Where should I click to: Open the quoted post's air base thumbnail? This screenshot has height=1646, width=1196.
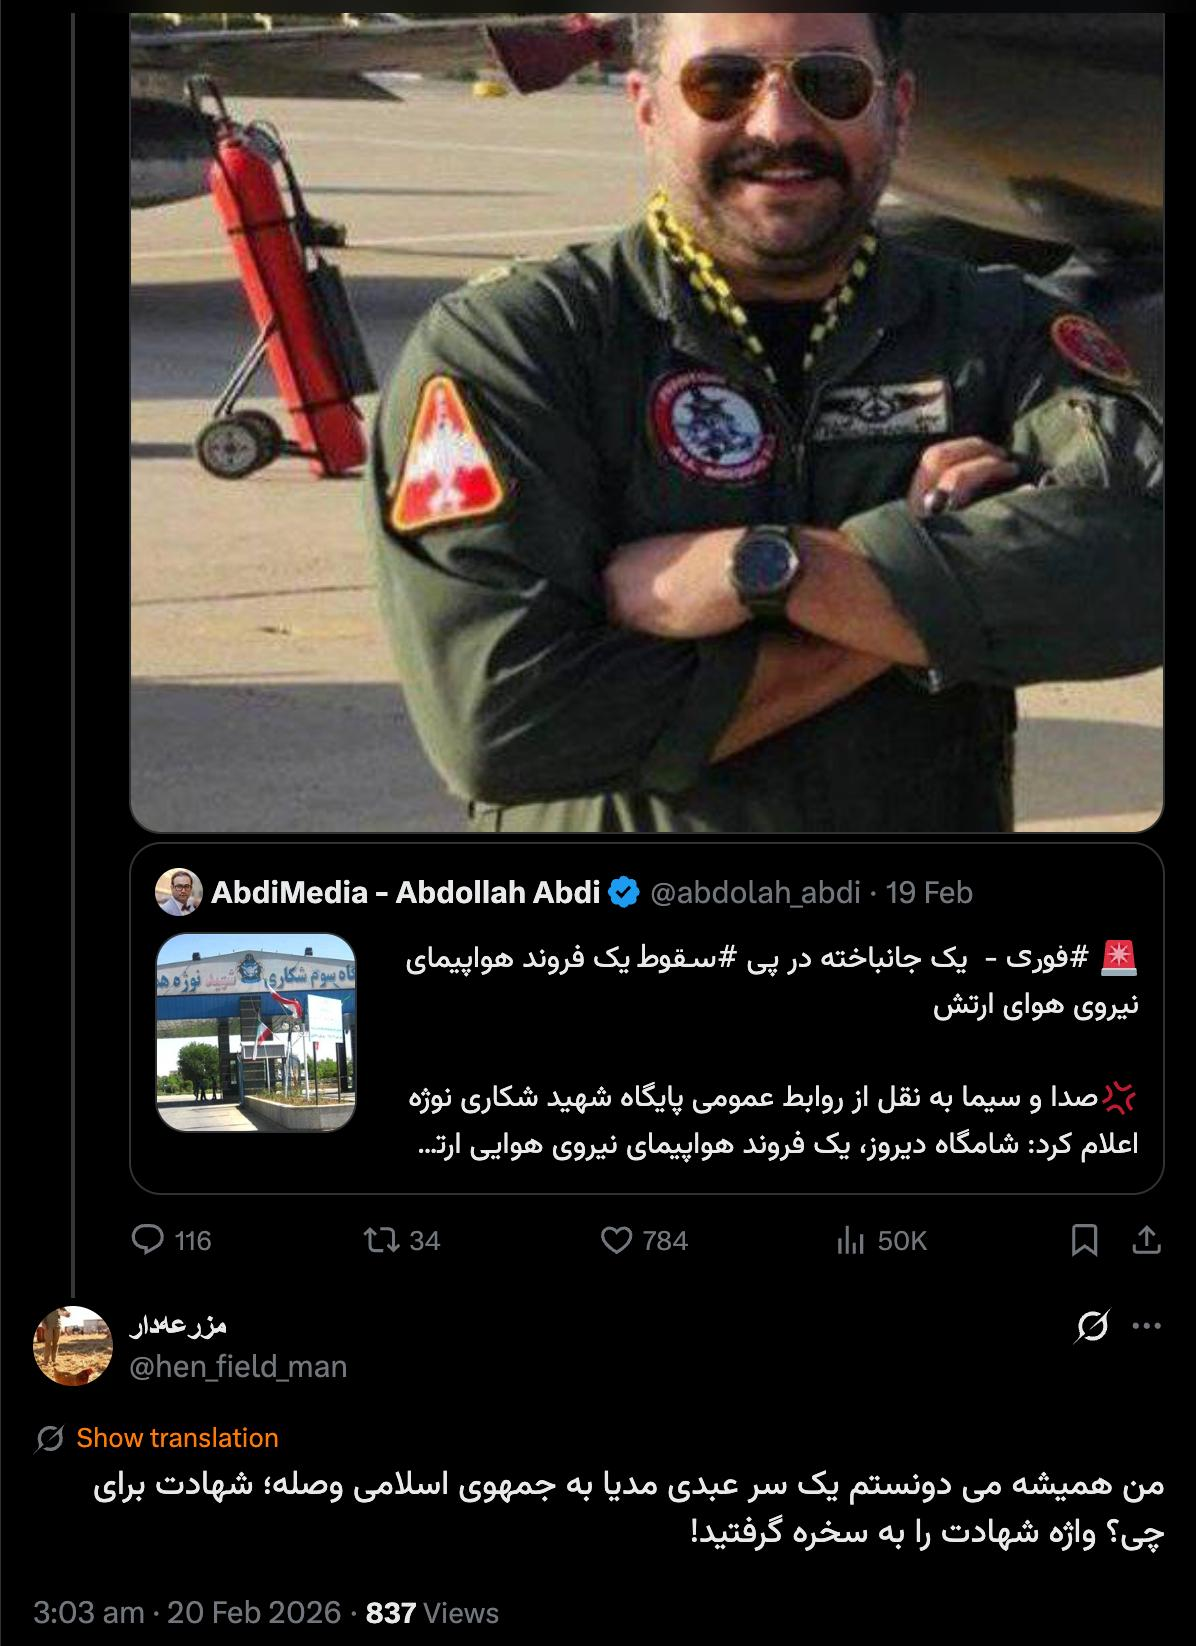coord(256,1033)
